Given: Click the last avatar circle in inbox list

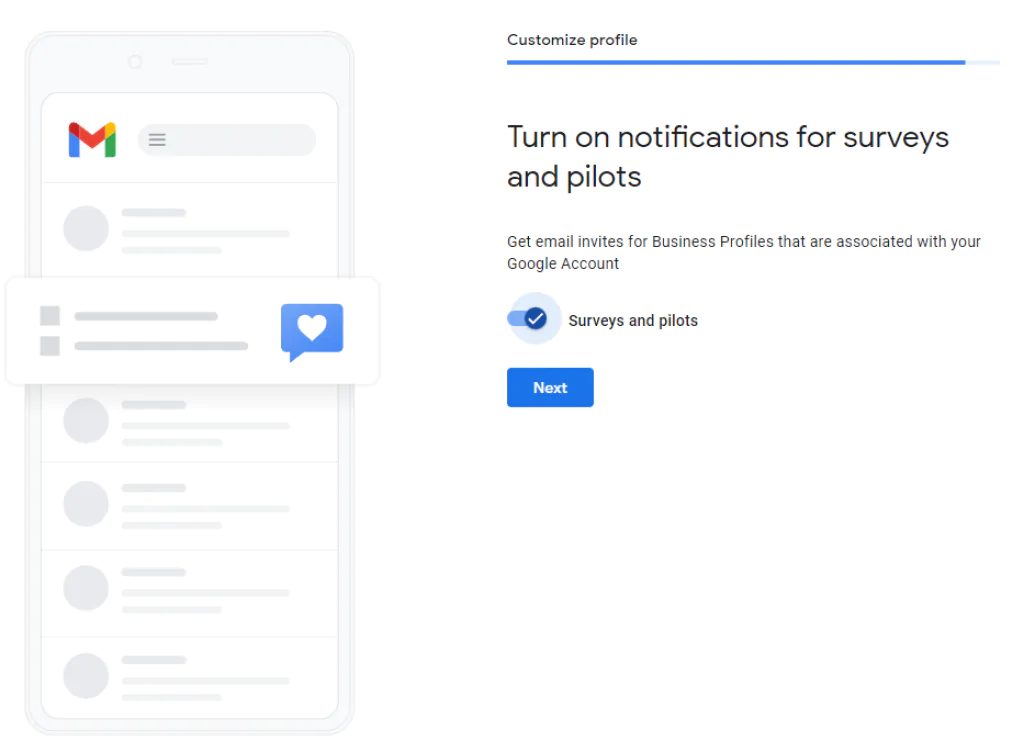Looking at the screenshot, I should coord(86,676).
